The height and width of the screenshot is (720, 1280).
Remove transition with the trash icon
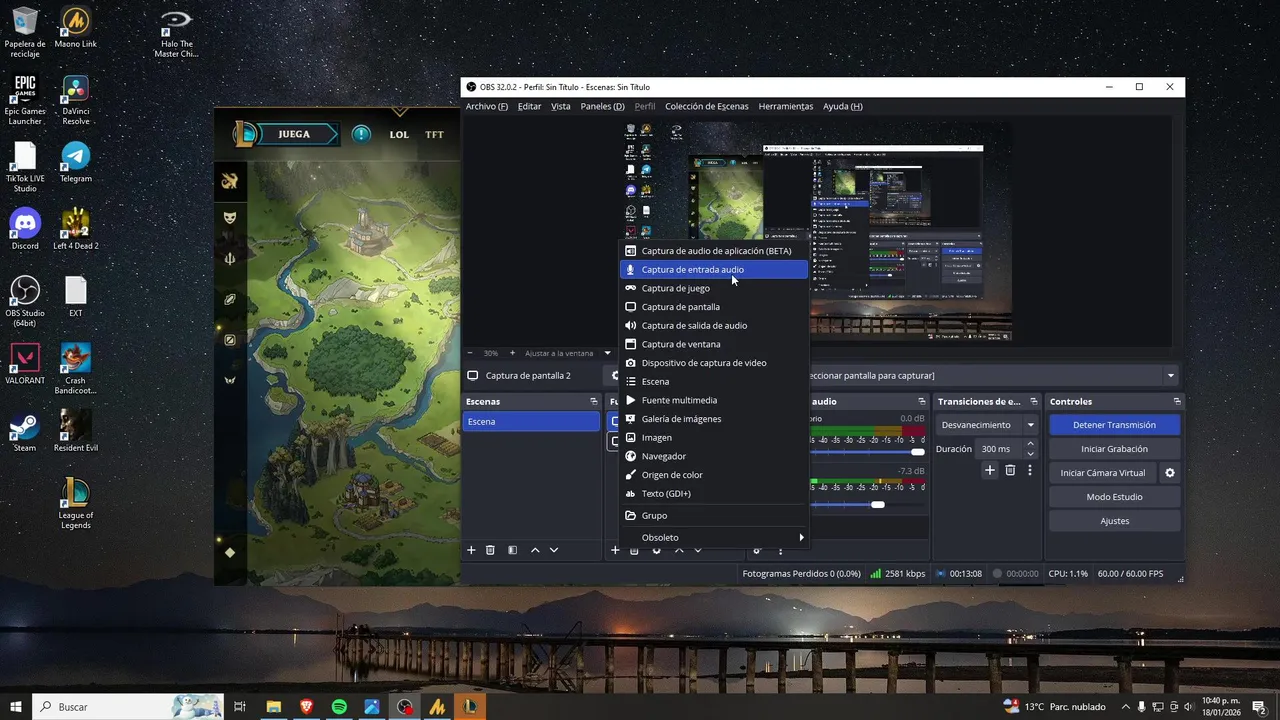pos(1010,470)
